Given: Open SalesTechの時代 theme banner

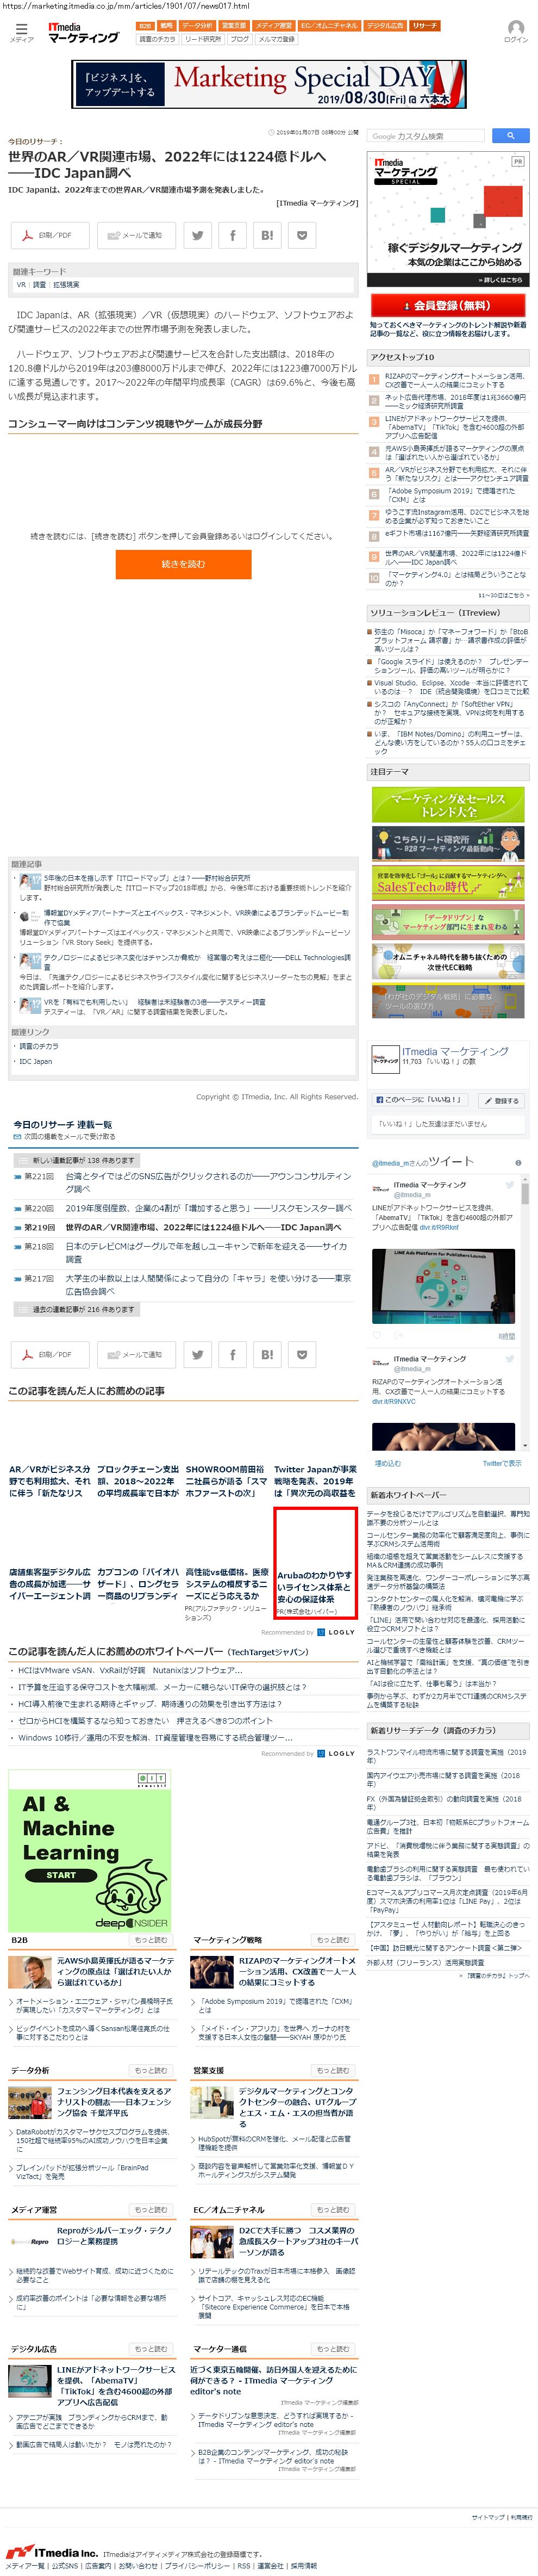Looking at the screenshot, I should click(448, 883).
